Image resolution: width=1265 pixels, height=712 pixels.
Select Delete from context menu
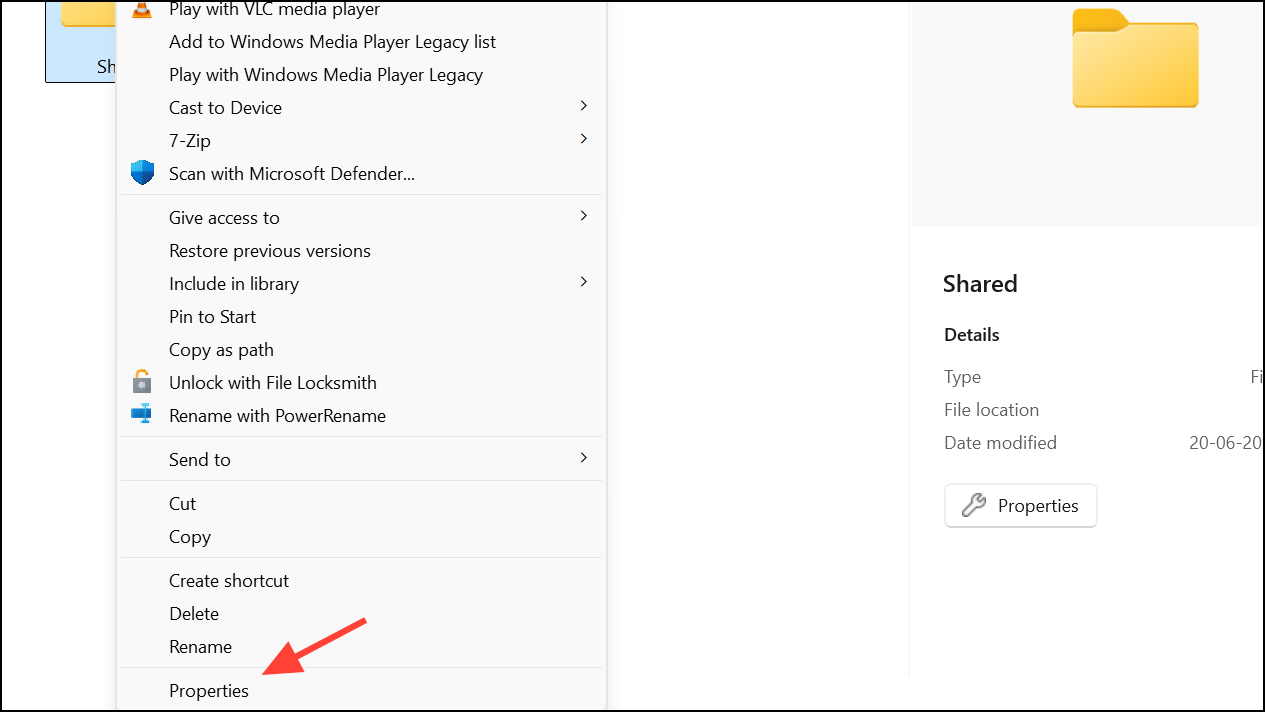pos(361,614)
